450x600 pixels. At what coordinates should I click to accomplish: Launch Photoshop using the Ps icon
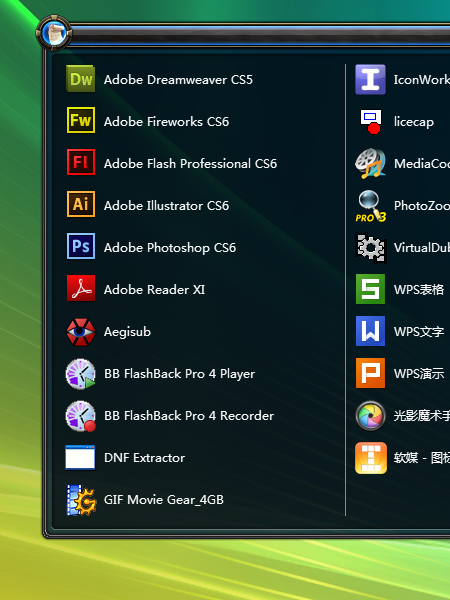click(x=80, y=246)
